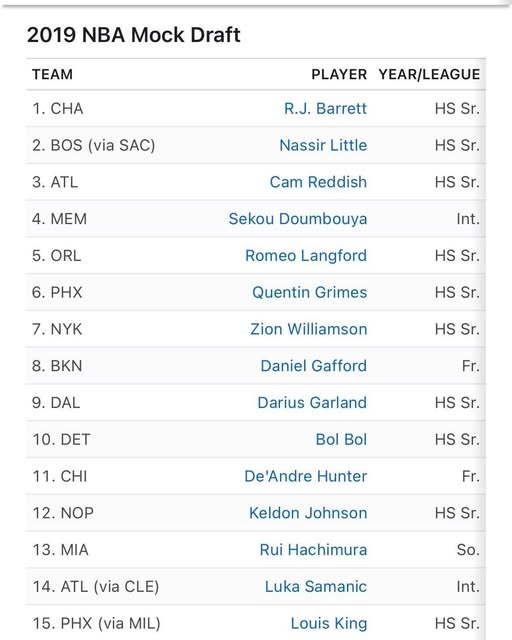Open R.J. Barrett player link
The image size is (512, 640).
(x=325, y=109)
